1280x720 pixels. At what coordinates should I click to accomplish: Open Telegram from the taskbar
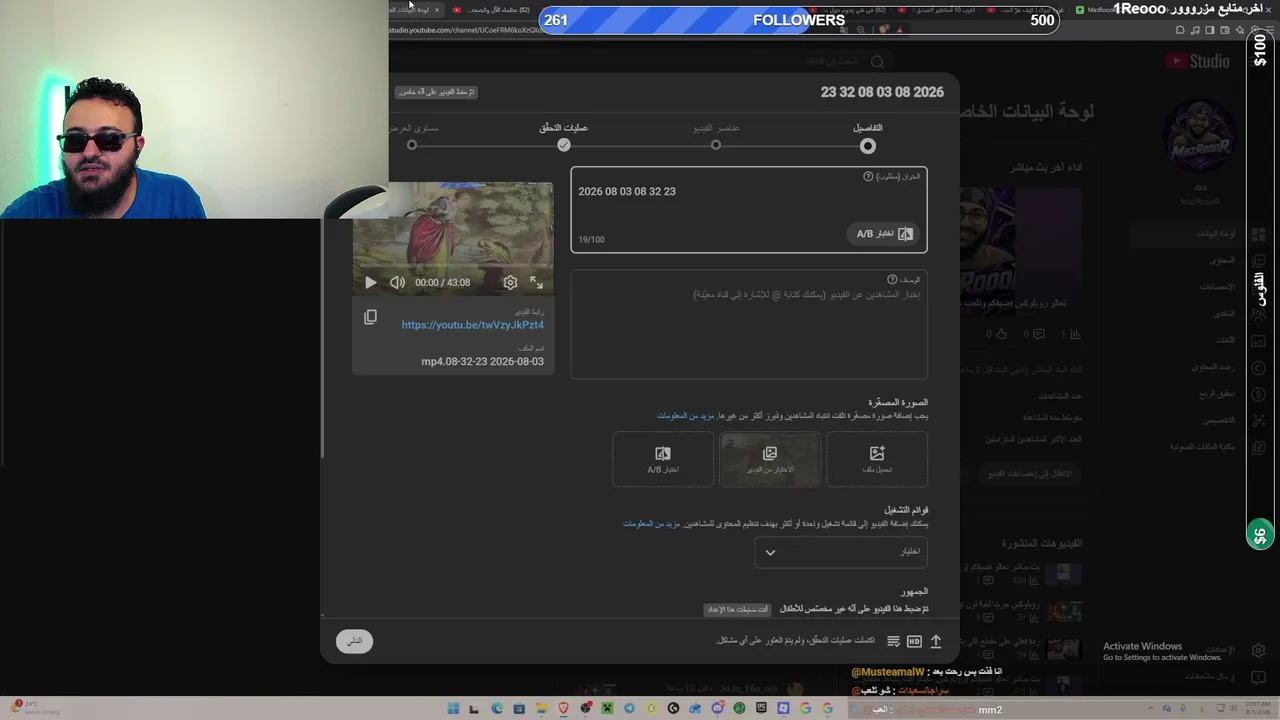coord(629,709)
